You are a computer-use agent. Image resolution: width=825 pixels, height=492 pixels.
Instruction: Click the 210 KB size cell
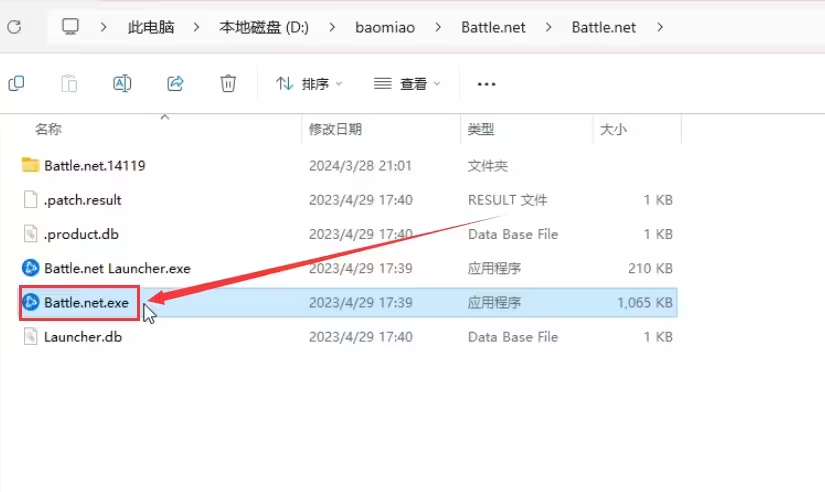[x=650, y=268]
